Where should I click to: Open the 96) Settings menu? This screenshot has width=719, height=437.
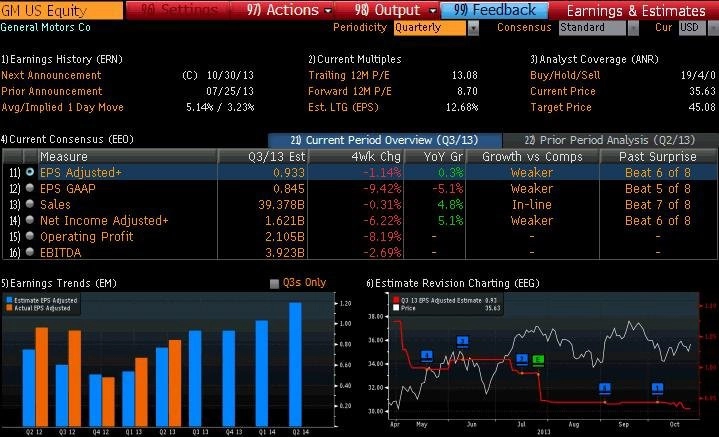[179, 10]
